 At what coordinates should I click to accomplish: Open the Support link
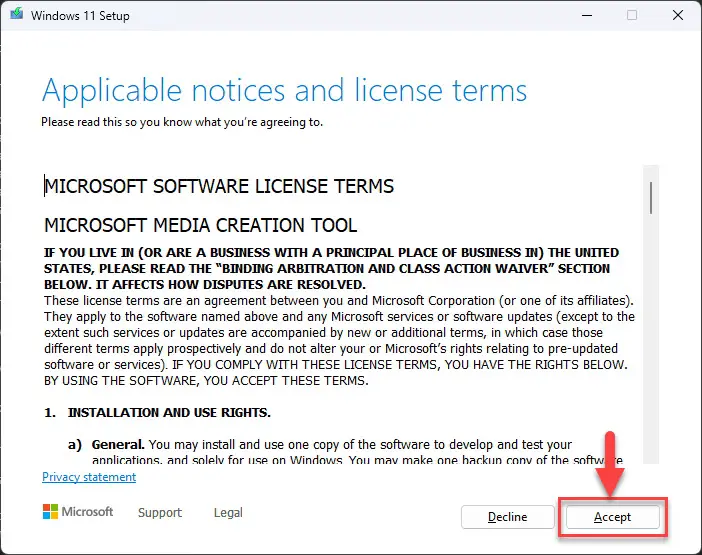pyautogui.click(x=160, y=512)
